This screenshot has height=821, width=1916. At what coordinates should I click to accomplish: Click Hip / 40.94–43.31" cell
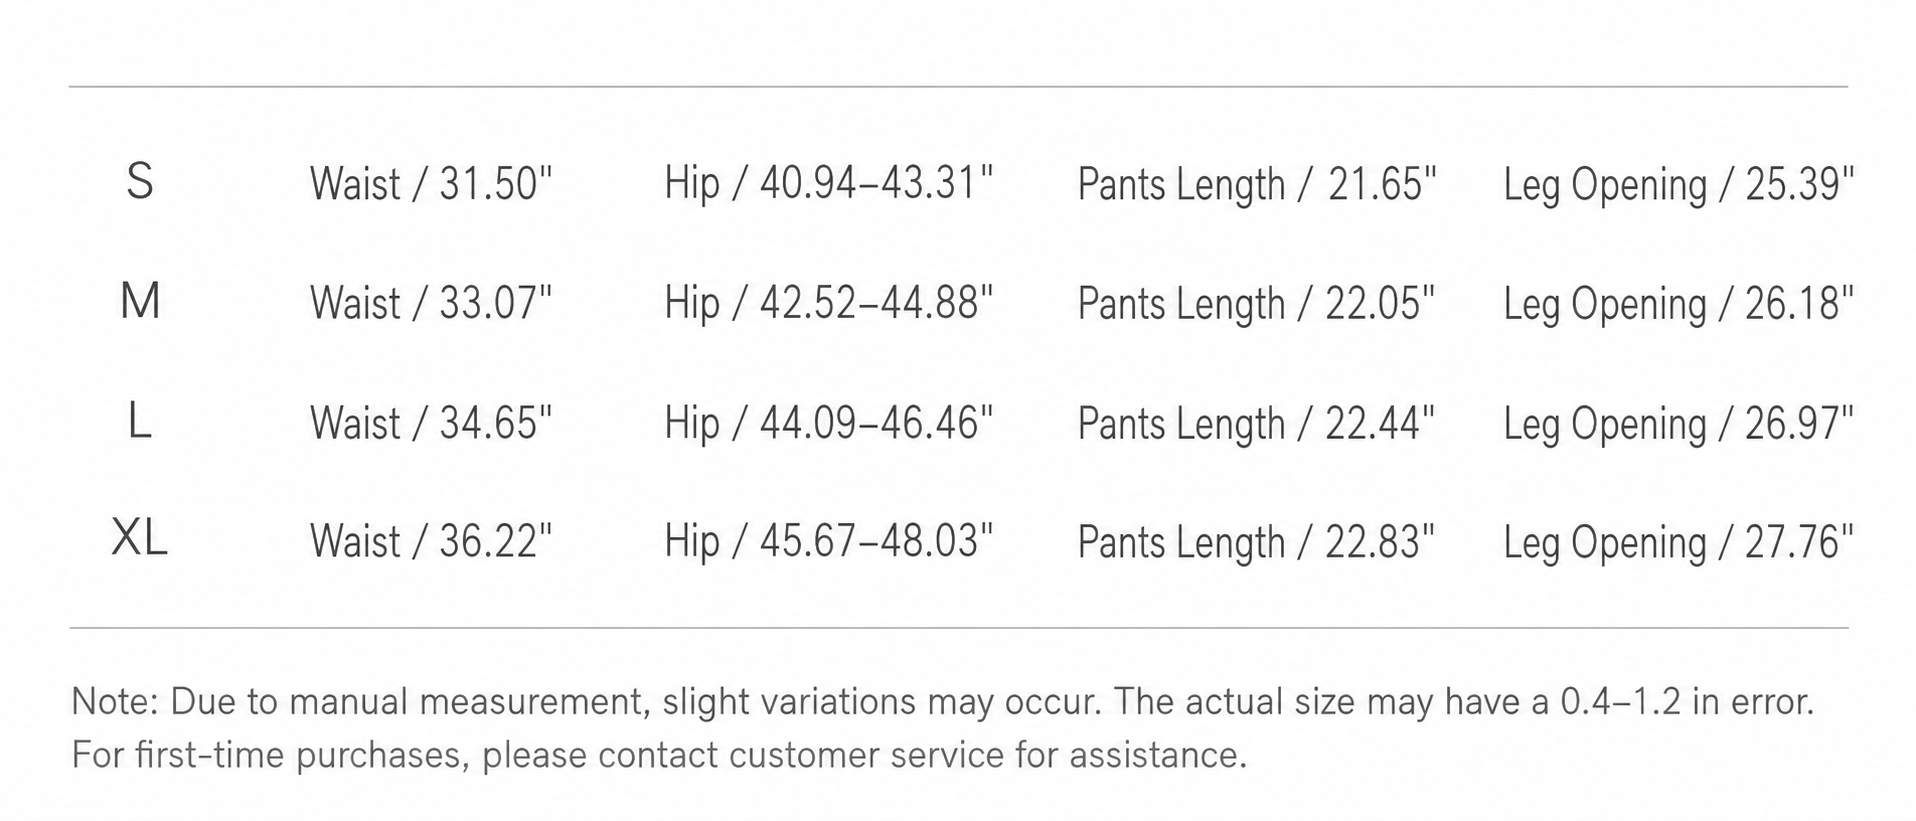pos(829,183)
